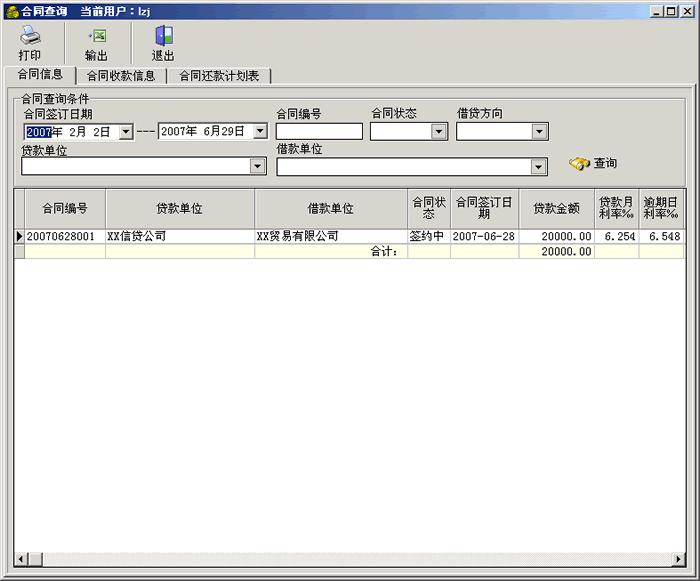This screenshot has height=581, width=700.
Task: Click the 贷款金额 column header
Action: pos(557,209)
